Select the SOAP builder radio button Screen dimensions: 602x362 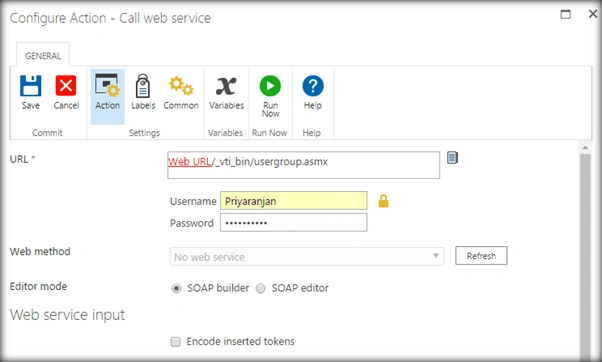176,288
